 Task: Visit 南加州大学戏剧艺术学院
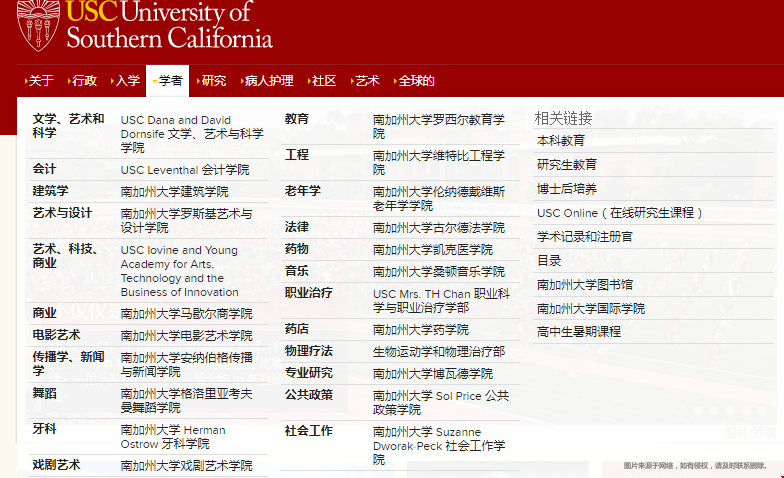186,466
